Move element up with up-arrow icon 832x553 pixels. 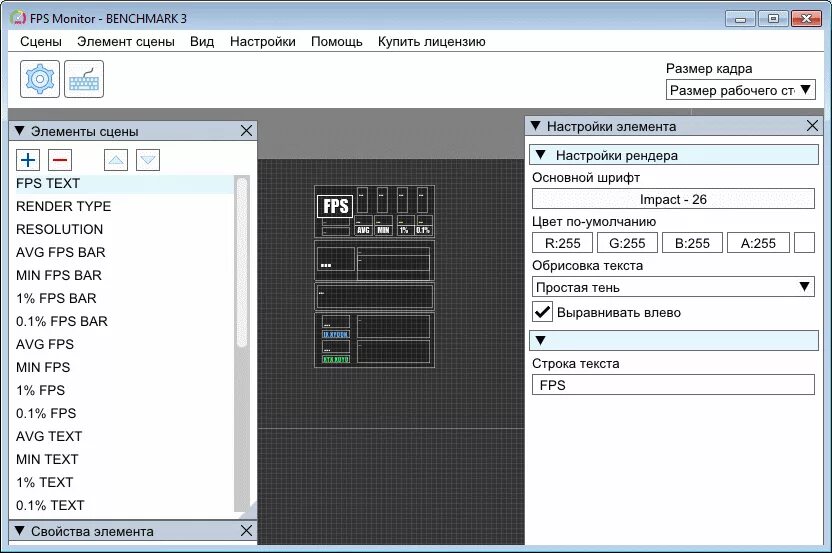pos(116,160)
